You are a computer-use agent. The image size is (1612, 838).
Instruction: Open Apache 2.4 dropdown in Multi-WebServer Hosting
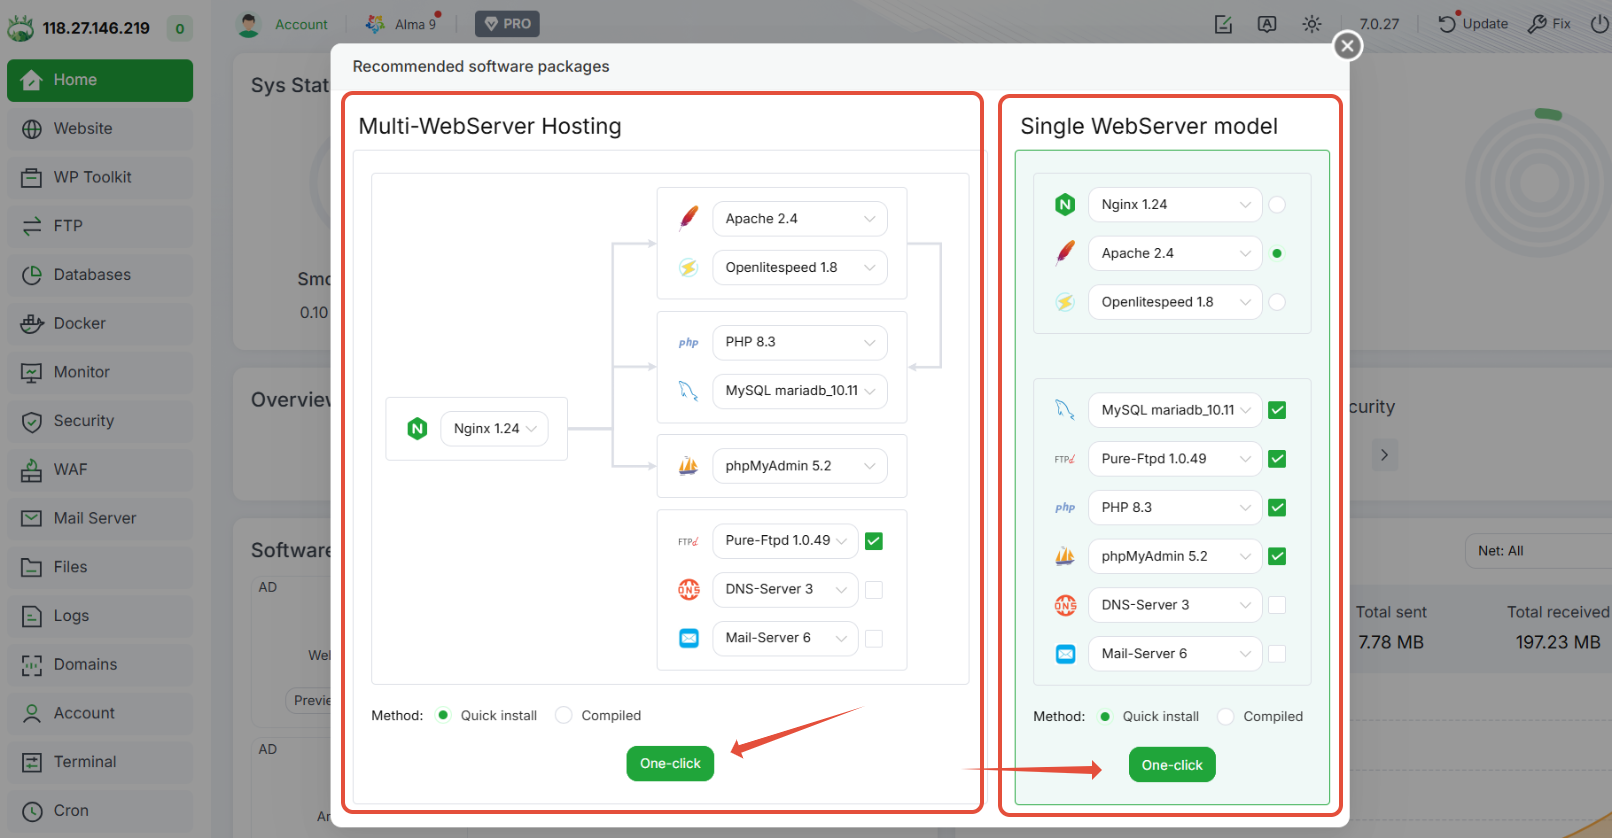[800, 219]
